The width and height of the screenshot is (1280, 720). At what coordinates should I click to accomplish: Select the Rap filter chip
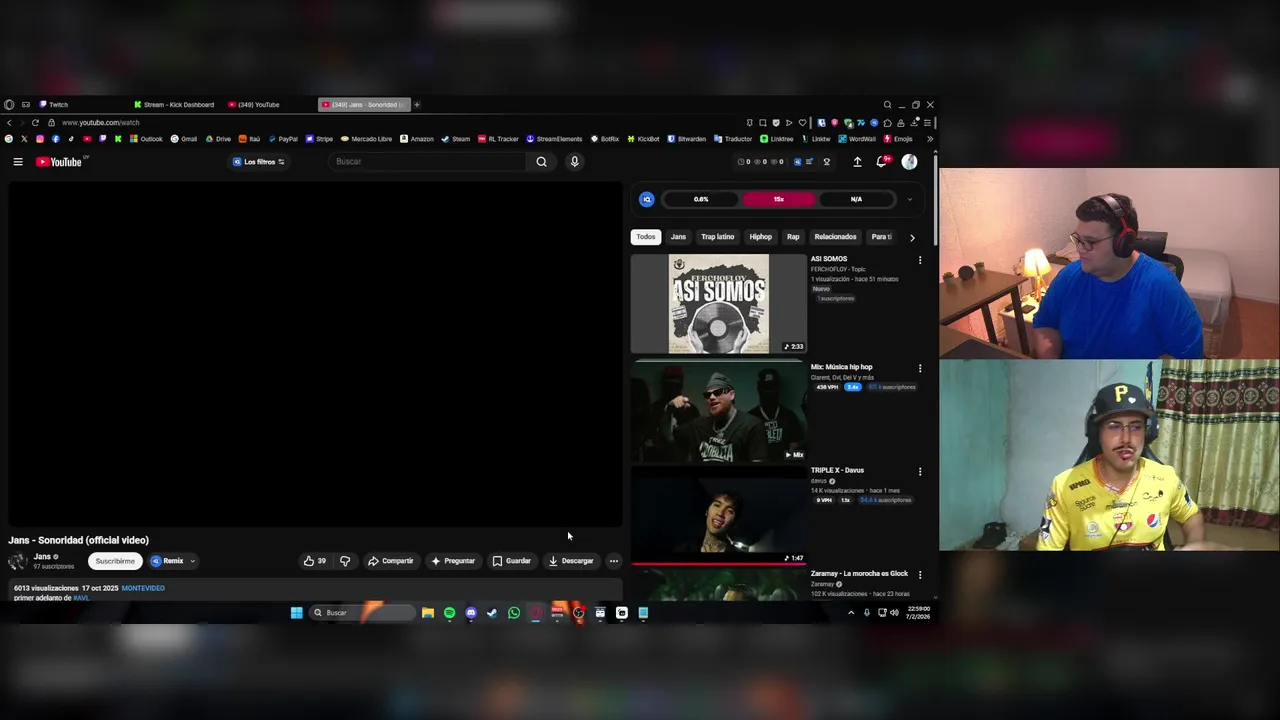[x=793, y=237]
